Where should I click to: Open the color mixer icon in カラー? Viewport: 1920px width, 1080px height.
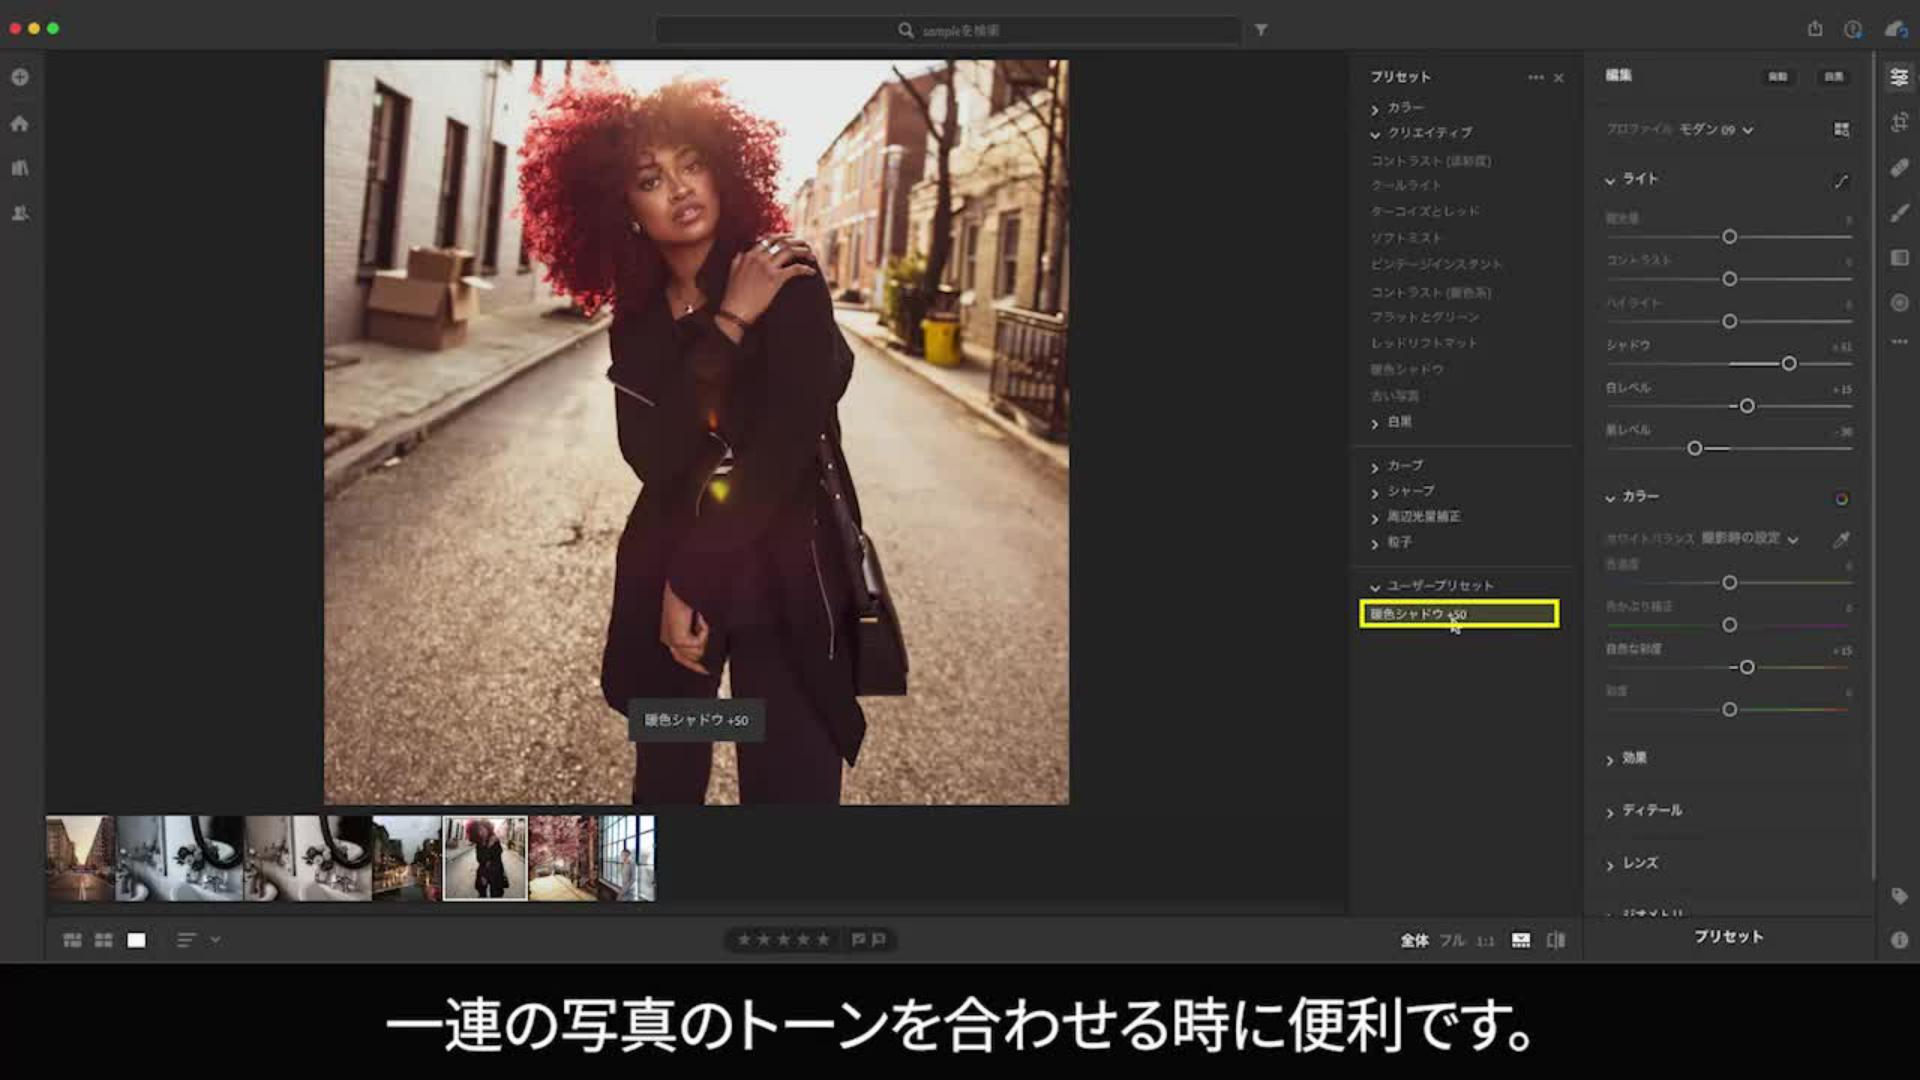(x=1841, y=499)
